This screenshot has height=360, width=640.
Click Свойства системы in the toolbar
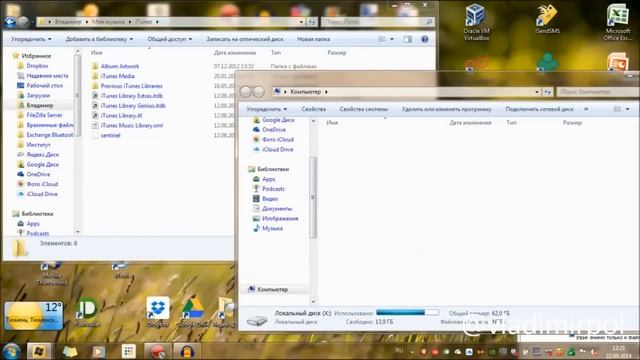(364, 109)
